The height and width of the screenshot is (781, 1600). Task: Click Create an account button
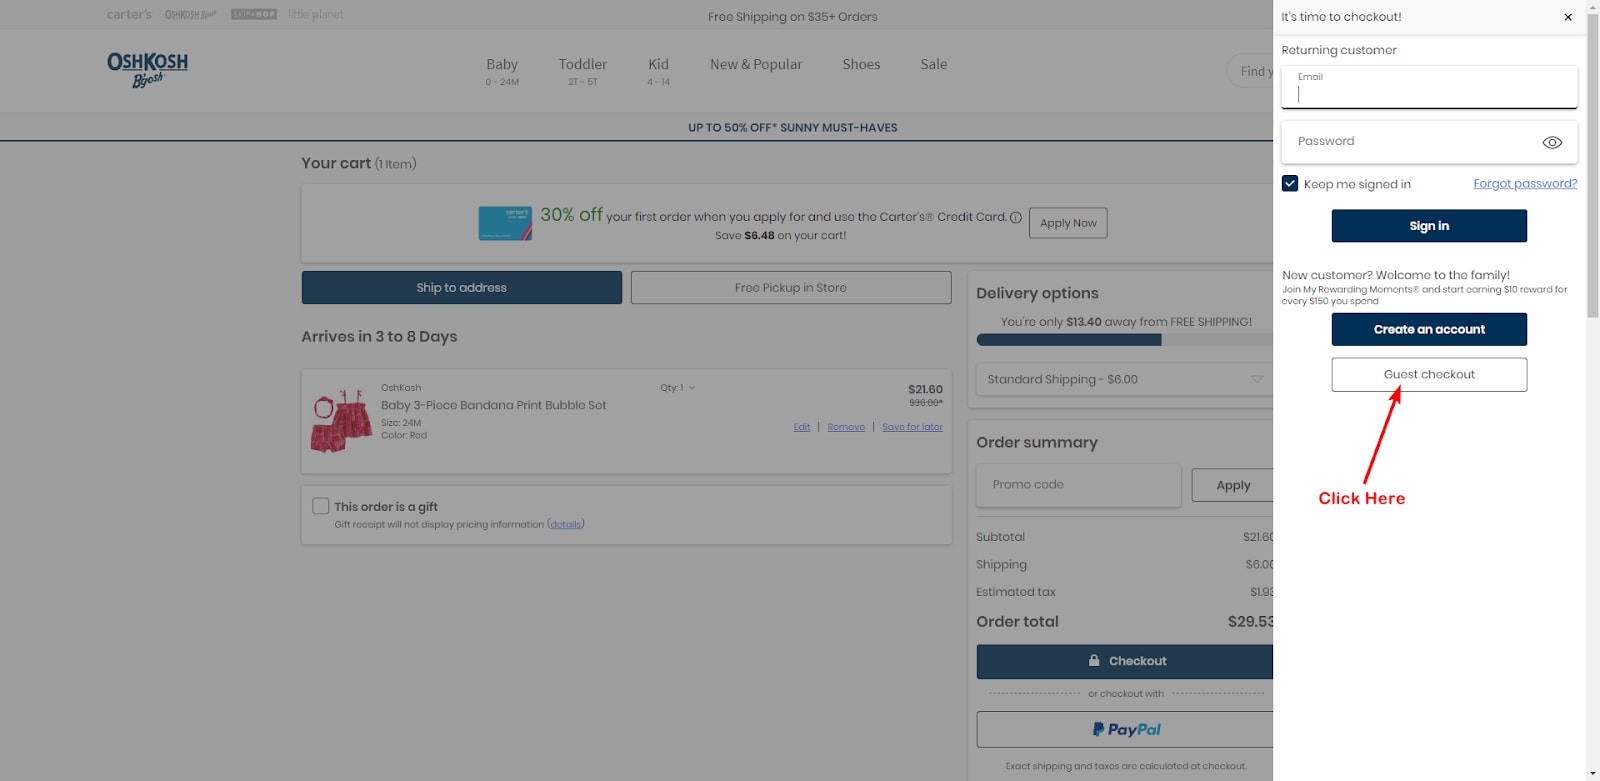1429,329
